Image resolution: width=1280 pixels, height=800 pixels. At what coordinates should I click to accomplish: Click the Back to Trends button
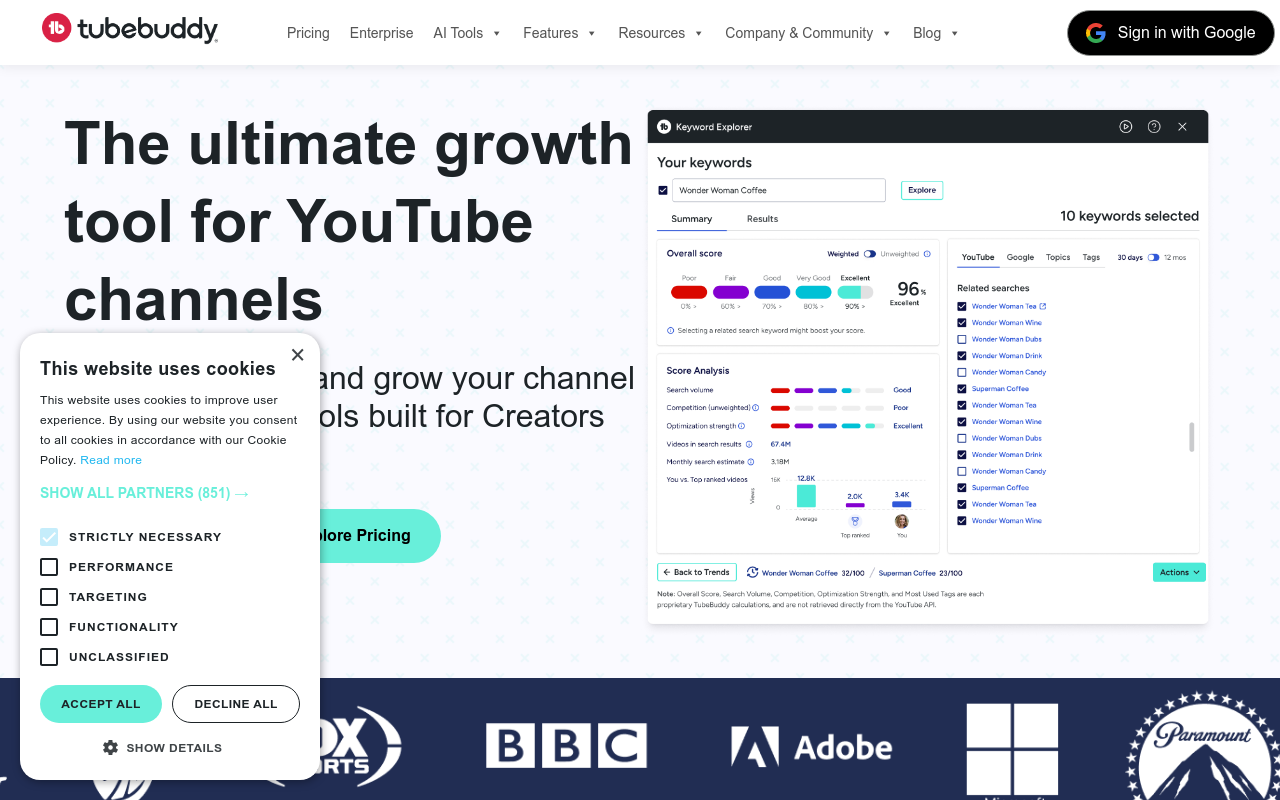click(x=697, y=572)
